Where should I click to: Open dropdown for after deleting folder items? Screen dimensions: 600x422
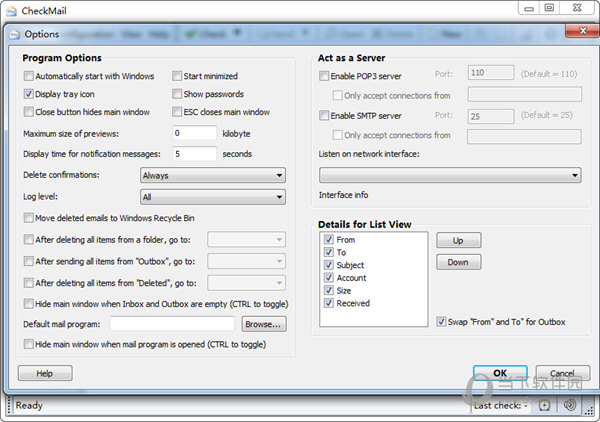click(x=246, y=240)
